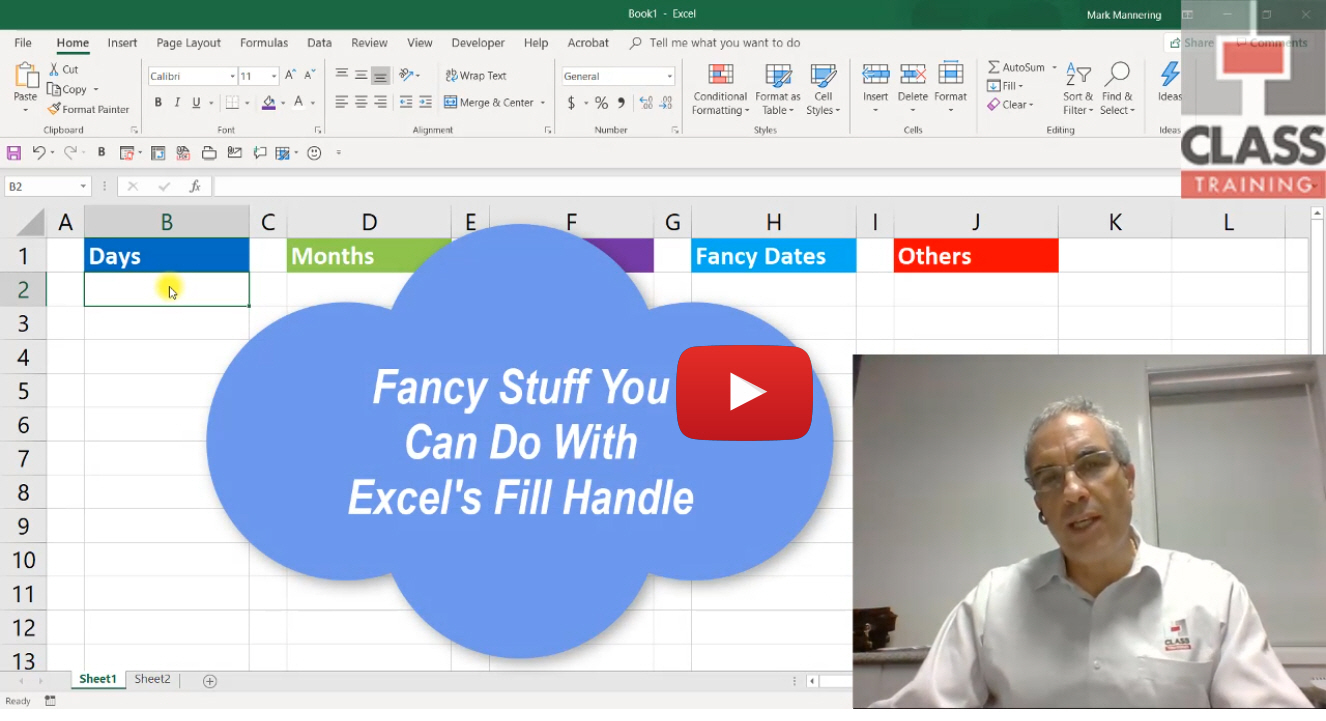Toggle Italic formatting in Font group

(177, 102)
